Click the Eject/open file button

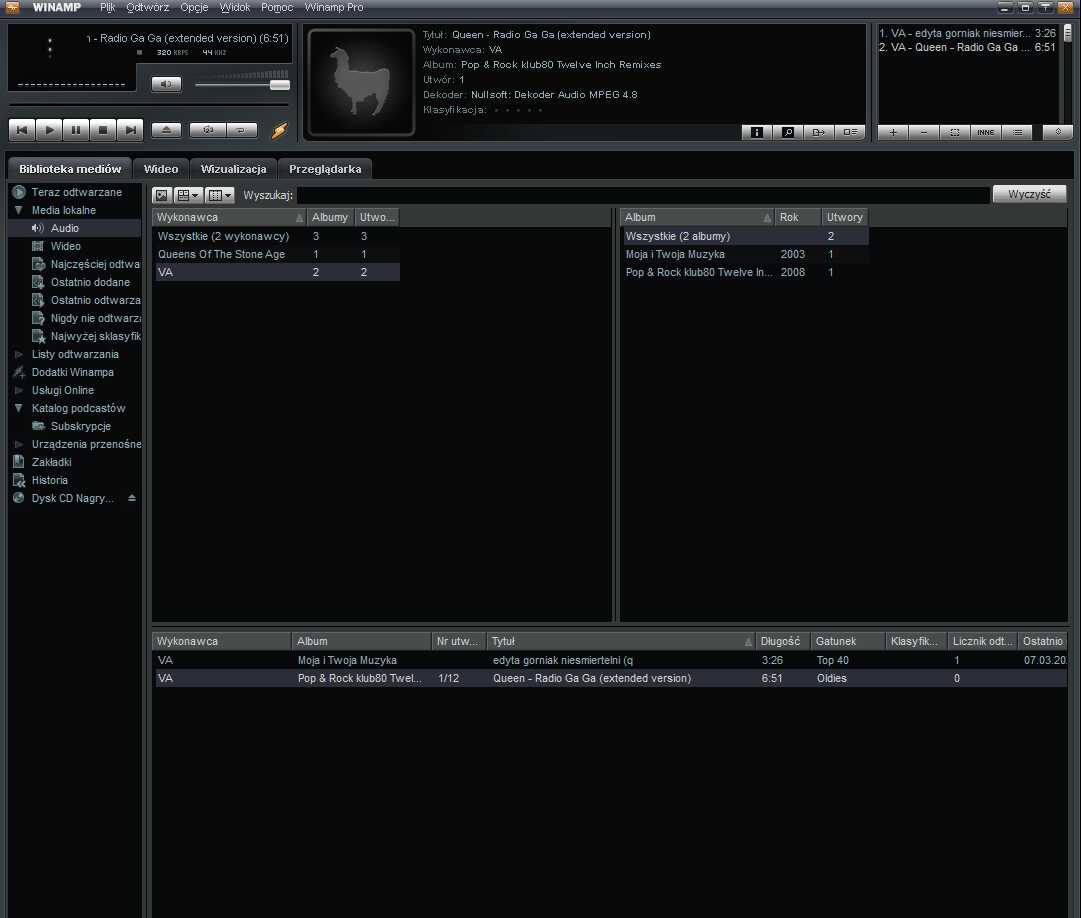point(166,130)
